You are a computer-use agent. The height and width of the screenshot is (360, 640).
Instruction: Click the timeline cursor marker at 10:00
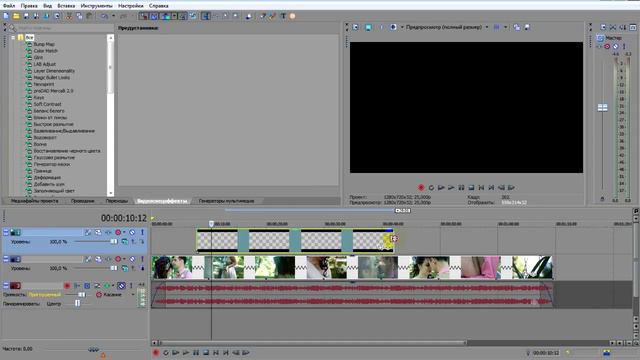tap(211, 224)
